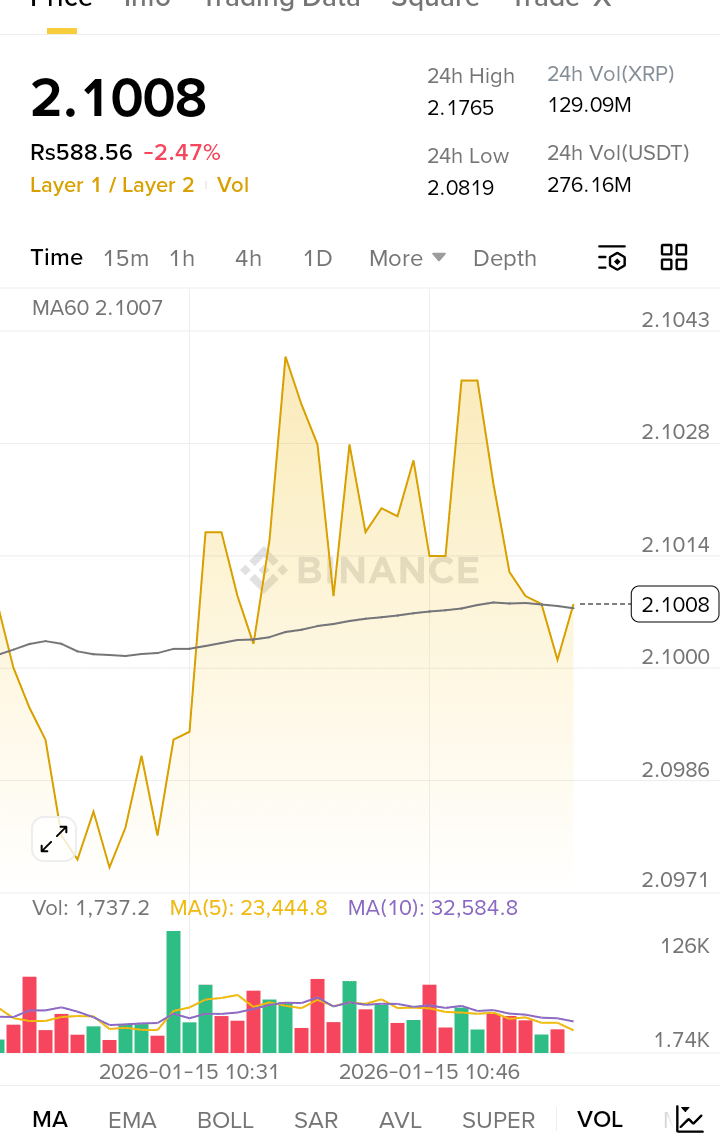Toggle the MA indicator
The height and width of the screenshot is (1144, 720).
pos(50,1119)
